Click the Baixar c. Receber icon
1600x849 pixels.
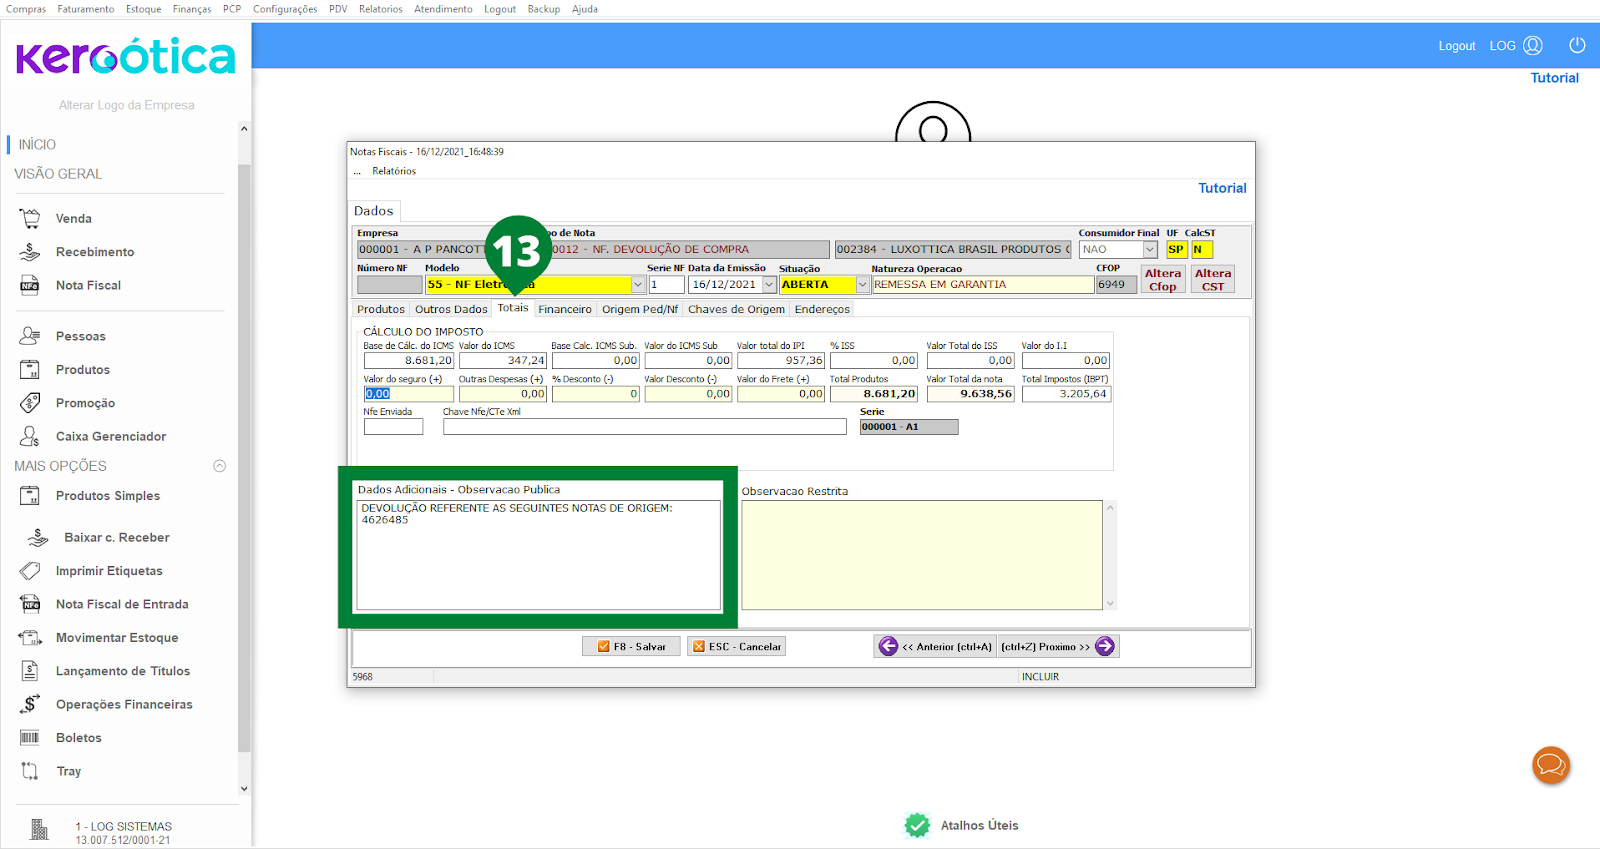coord(37,537)
